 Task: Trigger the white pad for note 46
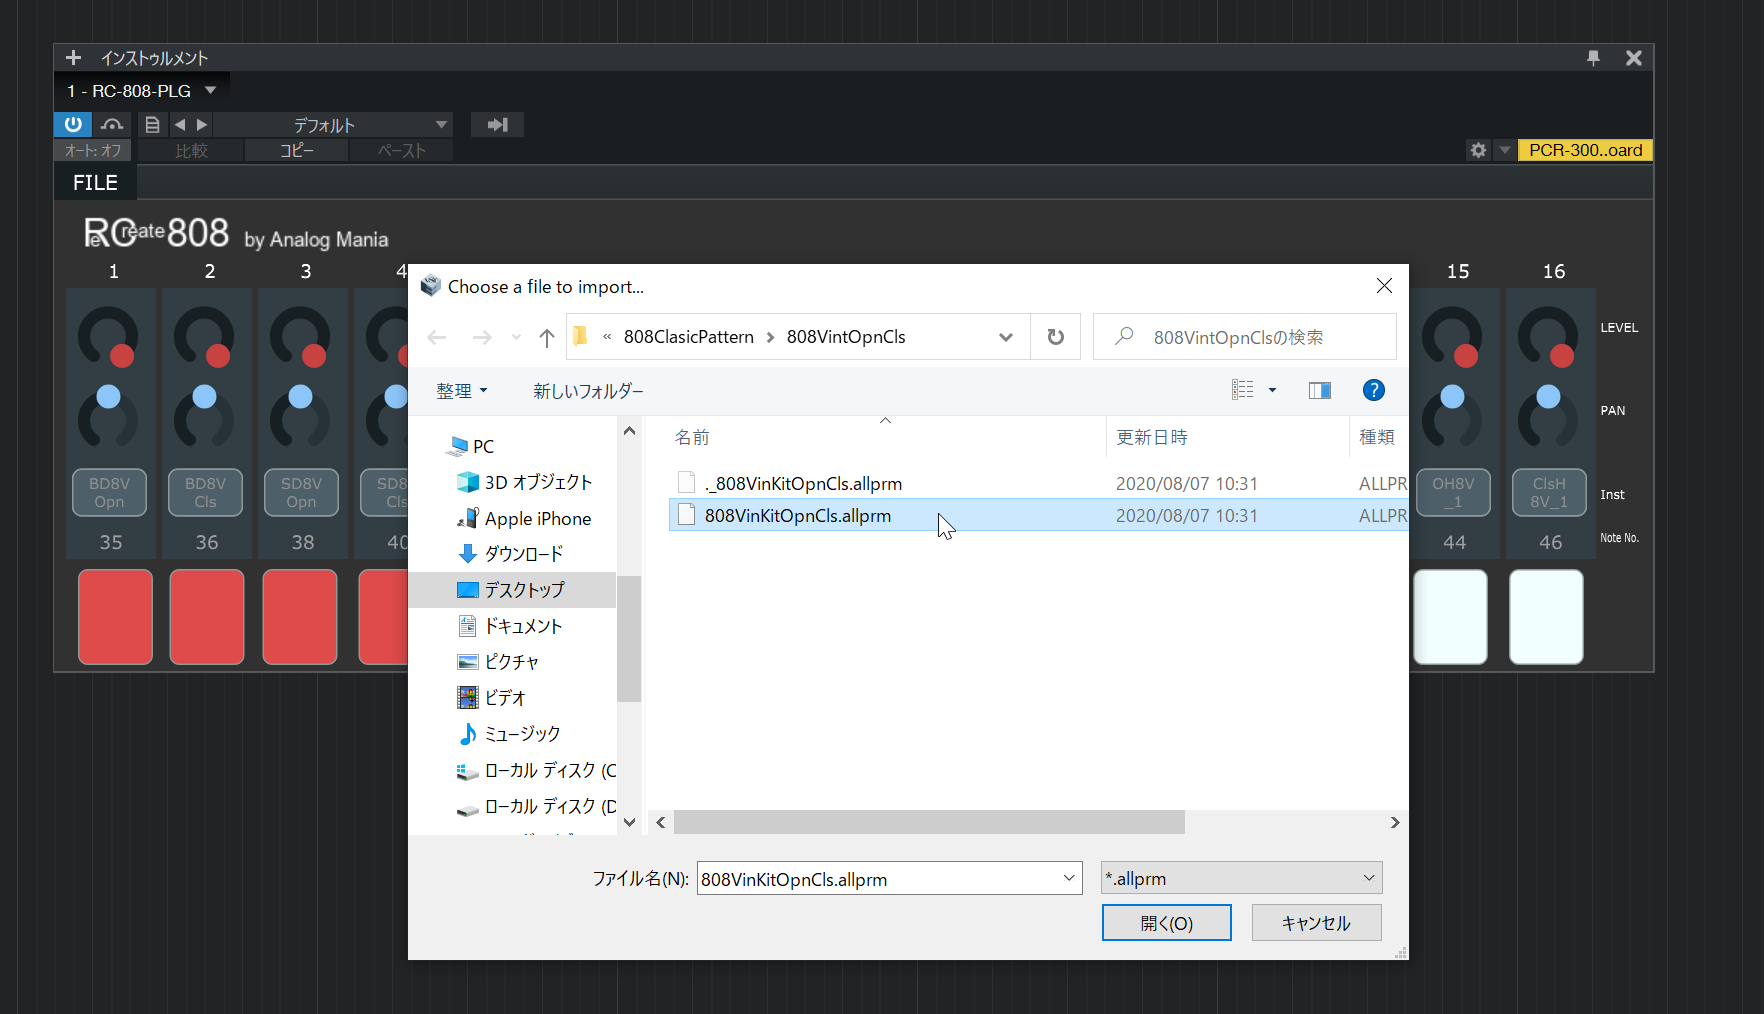pos(1546,616)
